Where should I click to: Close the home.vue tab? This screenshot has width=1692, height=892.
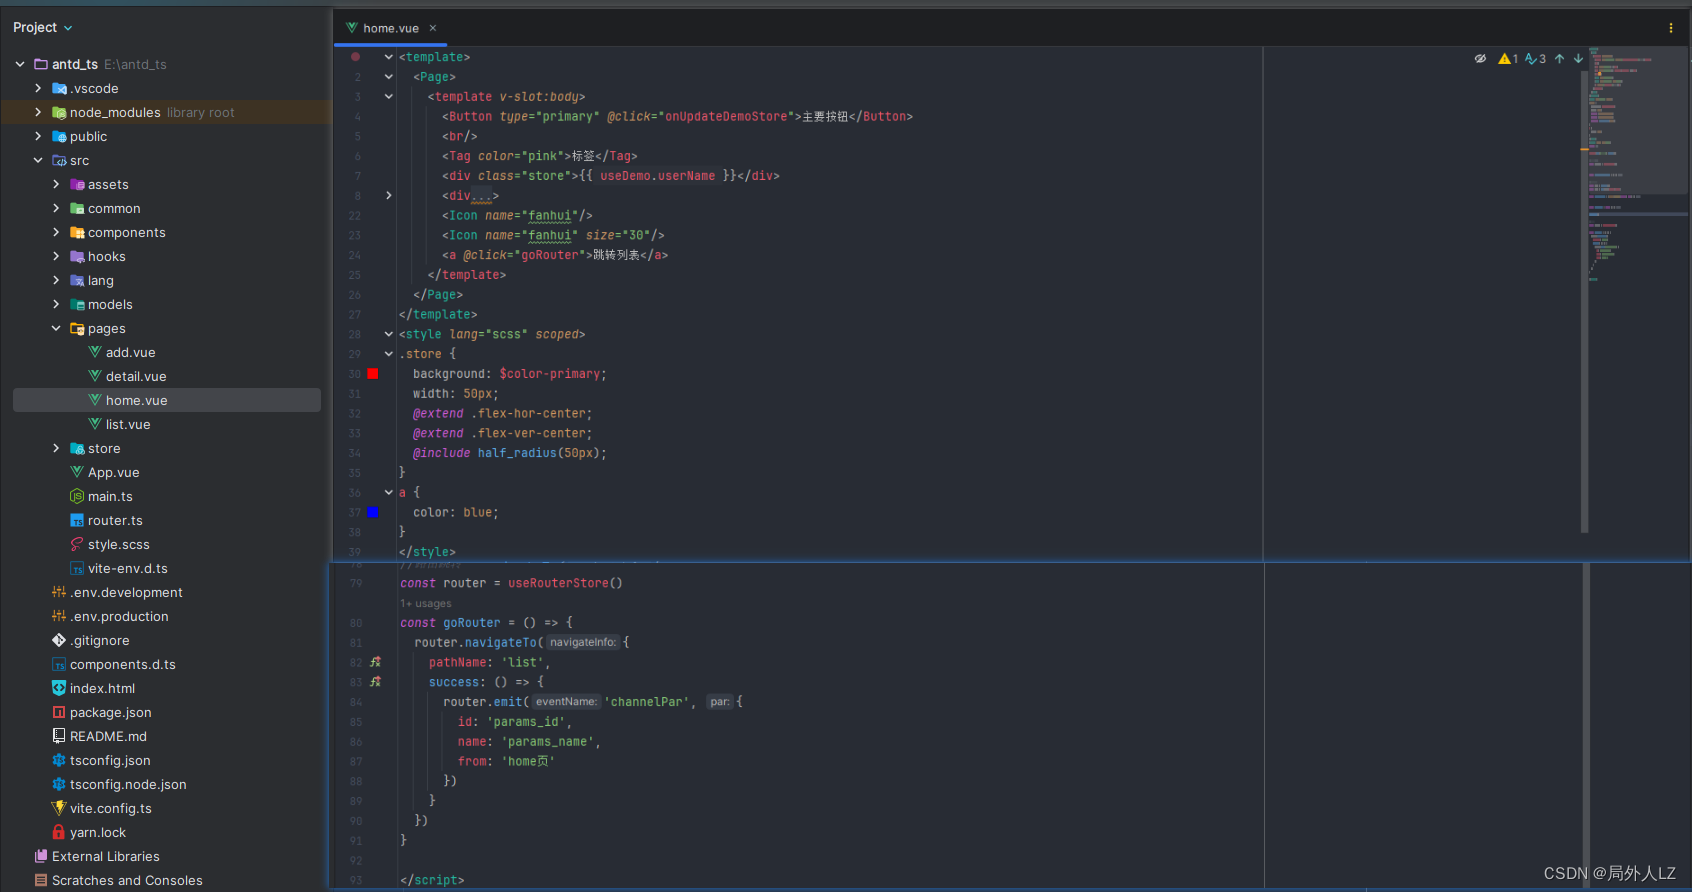pos(433,28)
